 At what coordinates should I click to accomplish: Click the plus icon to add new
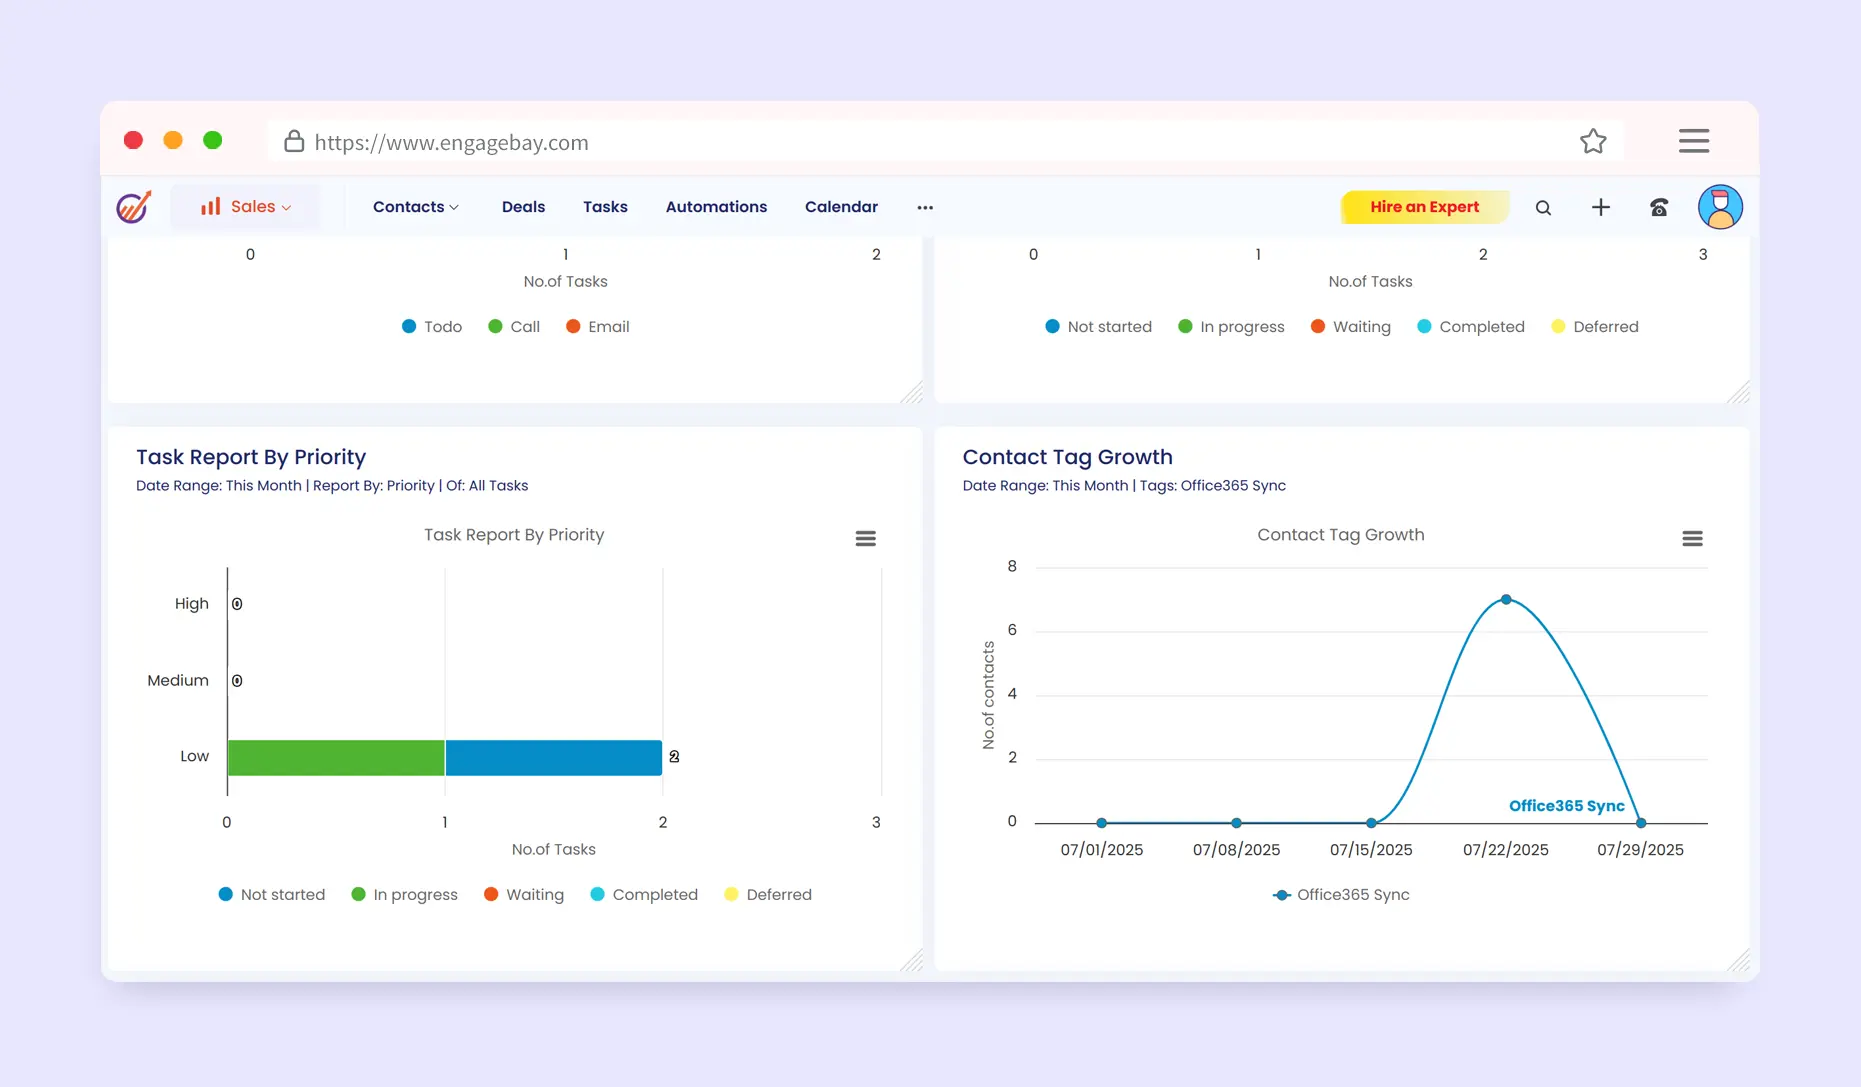coord(1600,207)
